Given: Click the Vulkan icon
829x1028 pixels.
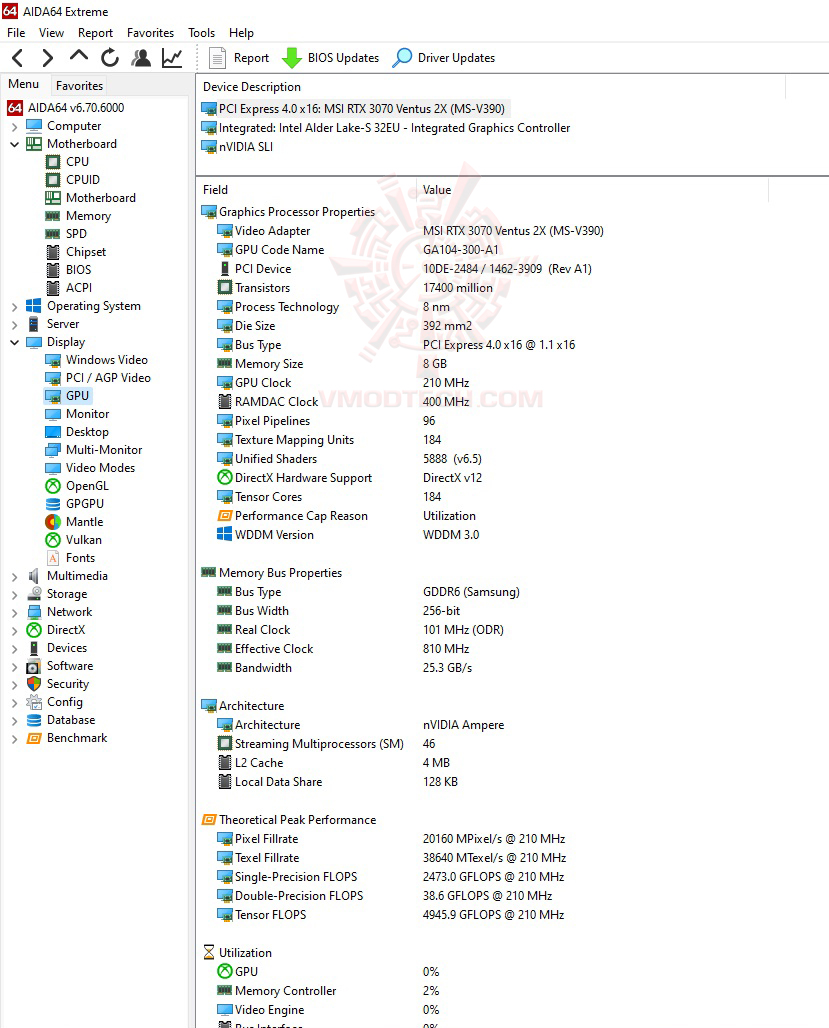Looking at the screenshot, I should [x=53, y=540].
